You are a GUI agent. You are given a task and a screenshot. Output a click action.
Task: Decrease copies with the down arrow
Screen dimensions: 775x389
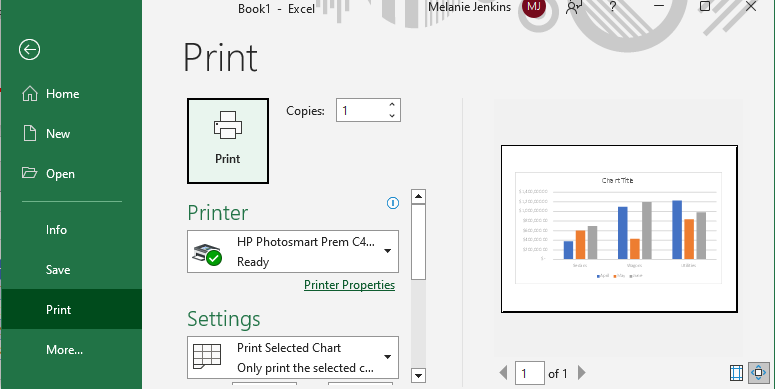tap(392, 116)
